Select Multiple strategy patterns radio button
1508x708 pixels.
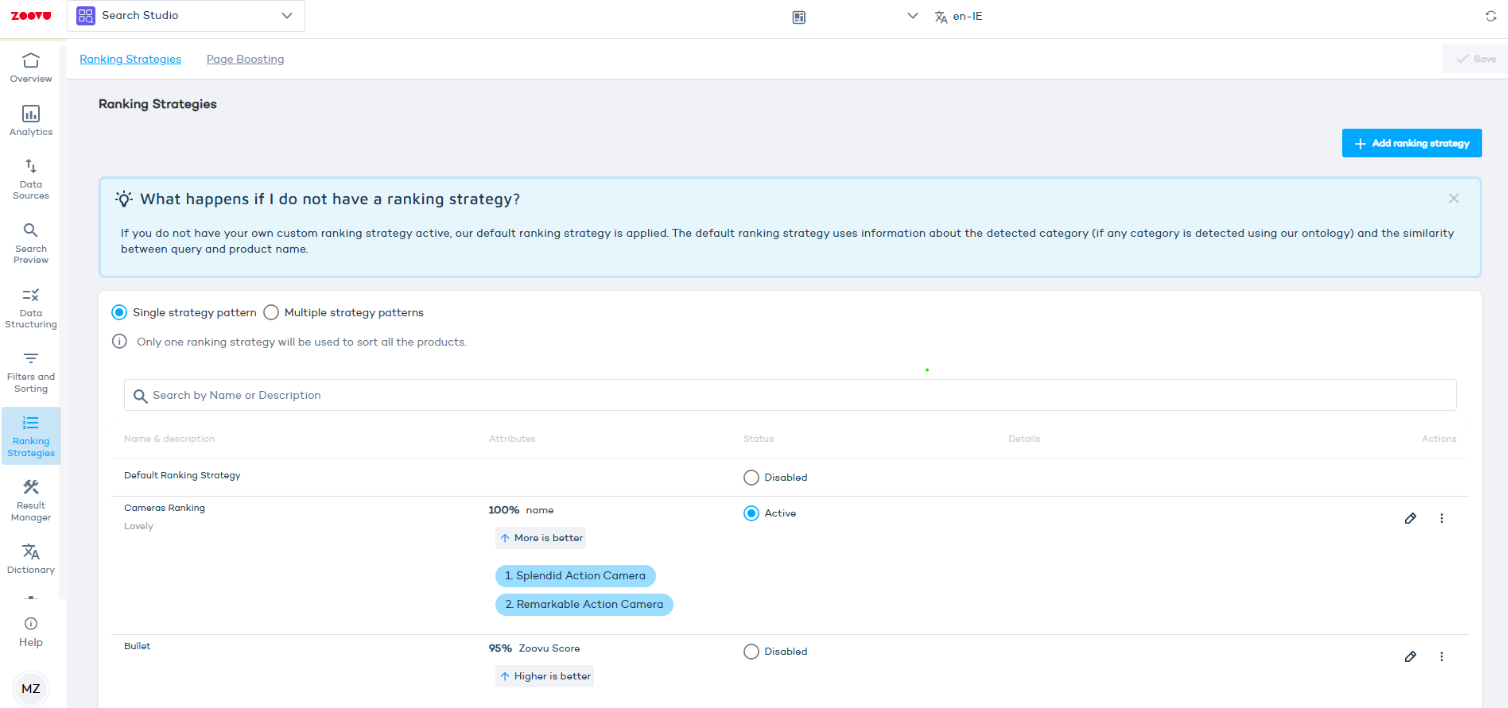(x=271, y=312)
